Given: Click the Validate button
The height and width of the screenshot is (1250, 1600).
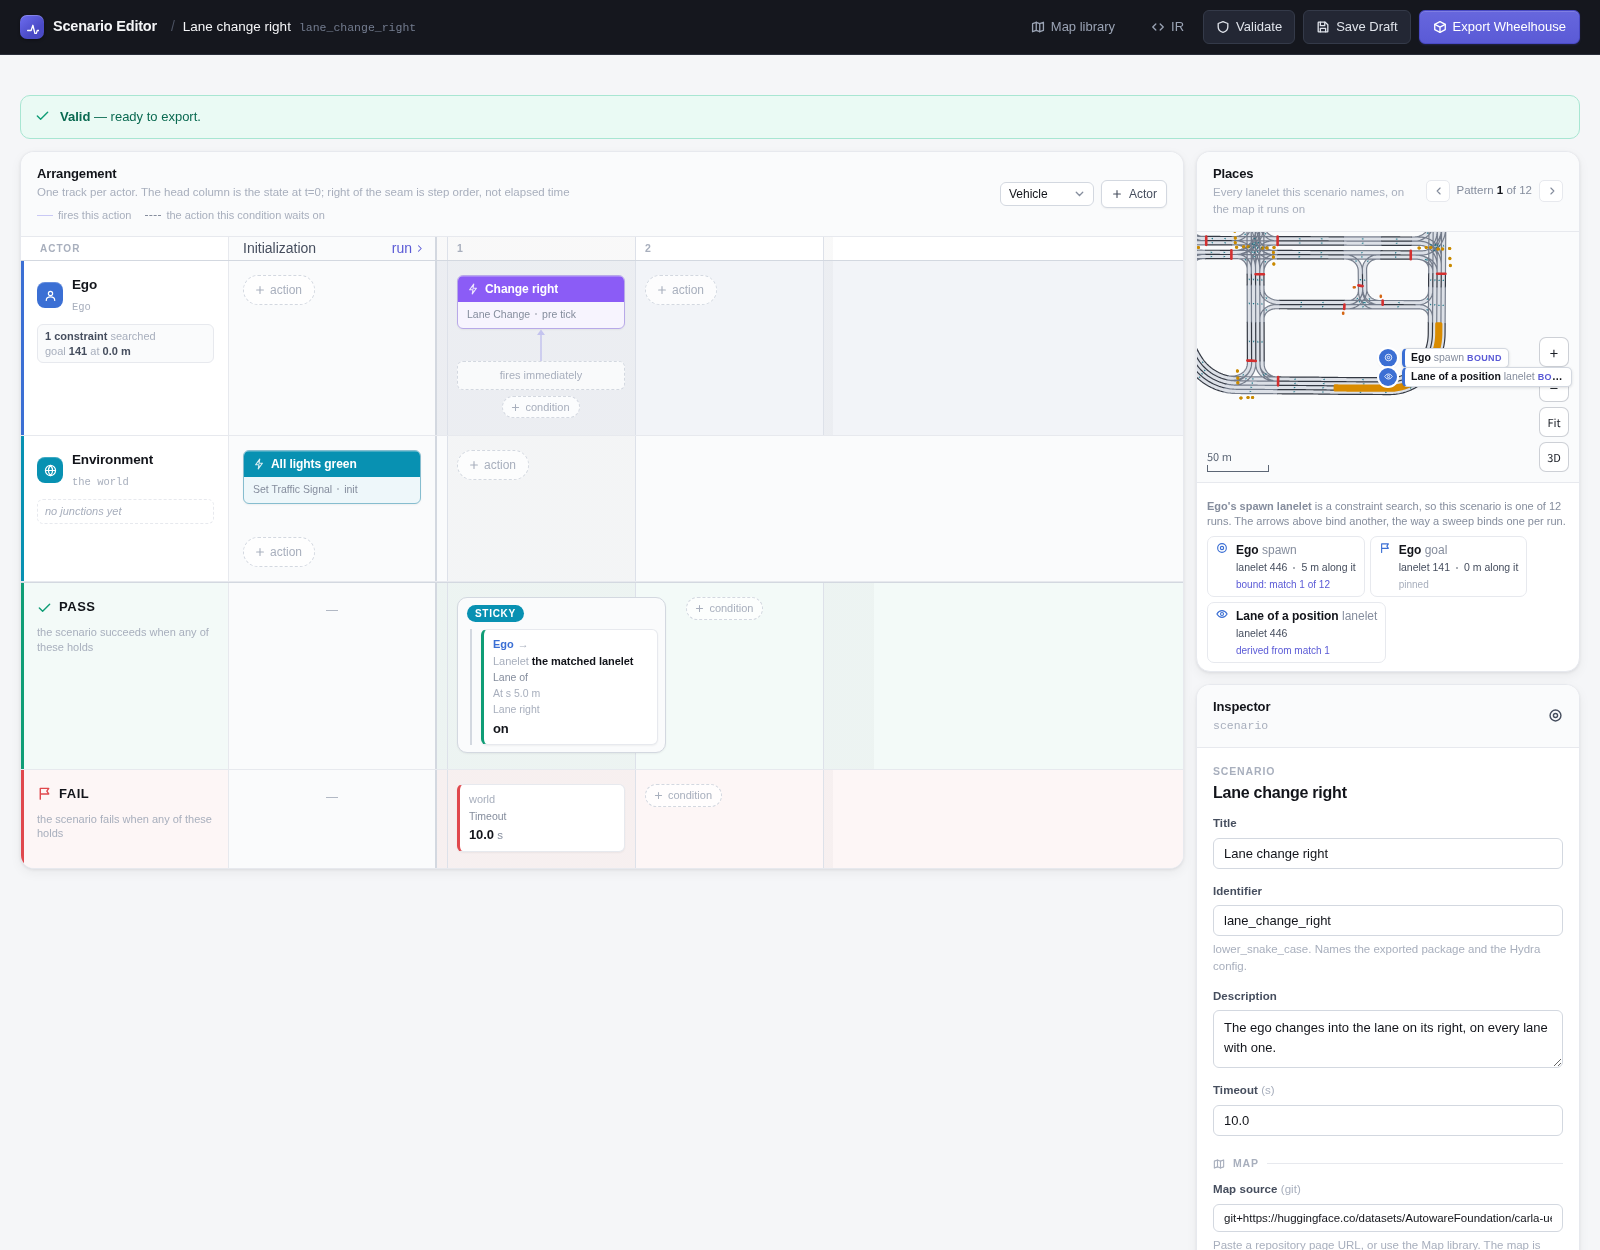Looking at the screenshot, I should click(x=1249, y=27).
